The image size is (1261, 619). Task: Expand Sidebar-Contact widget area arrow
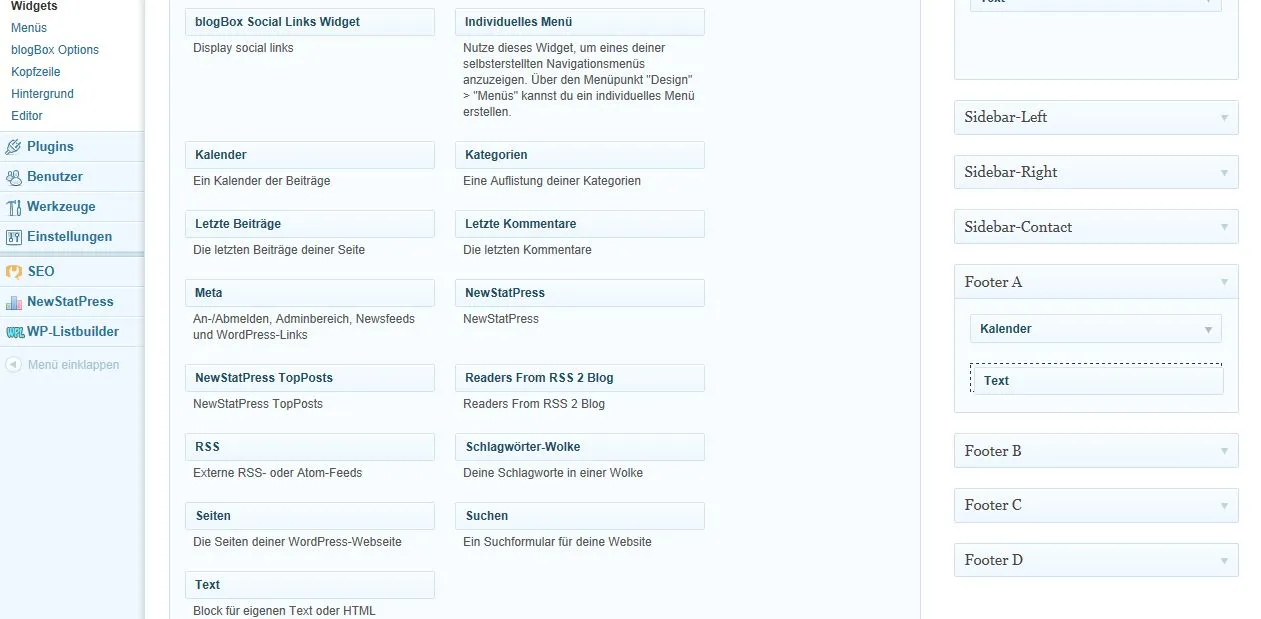1224,227
